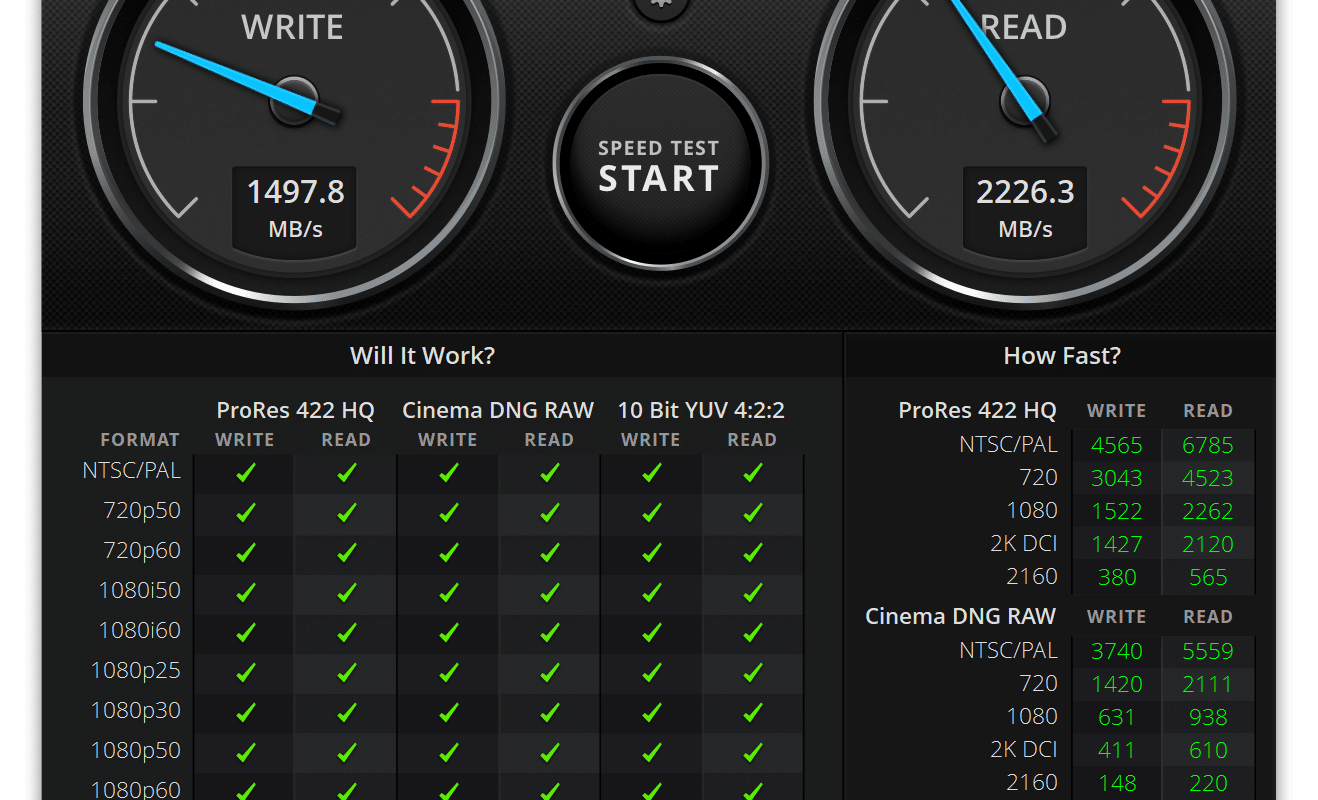The height and width of the screenshot is (800, 1318).
Task: Click 1080i50 10 Bit YUV write checkmark
Action: point(651,592)
